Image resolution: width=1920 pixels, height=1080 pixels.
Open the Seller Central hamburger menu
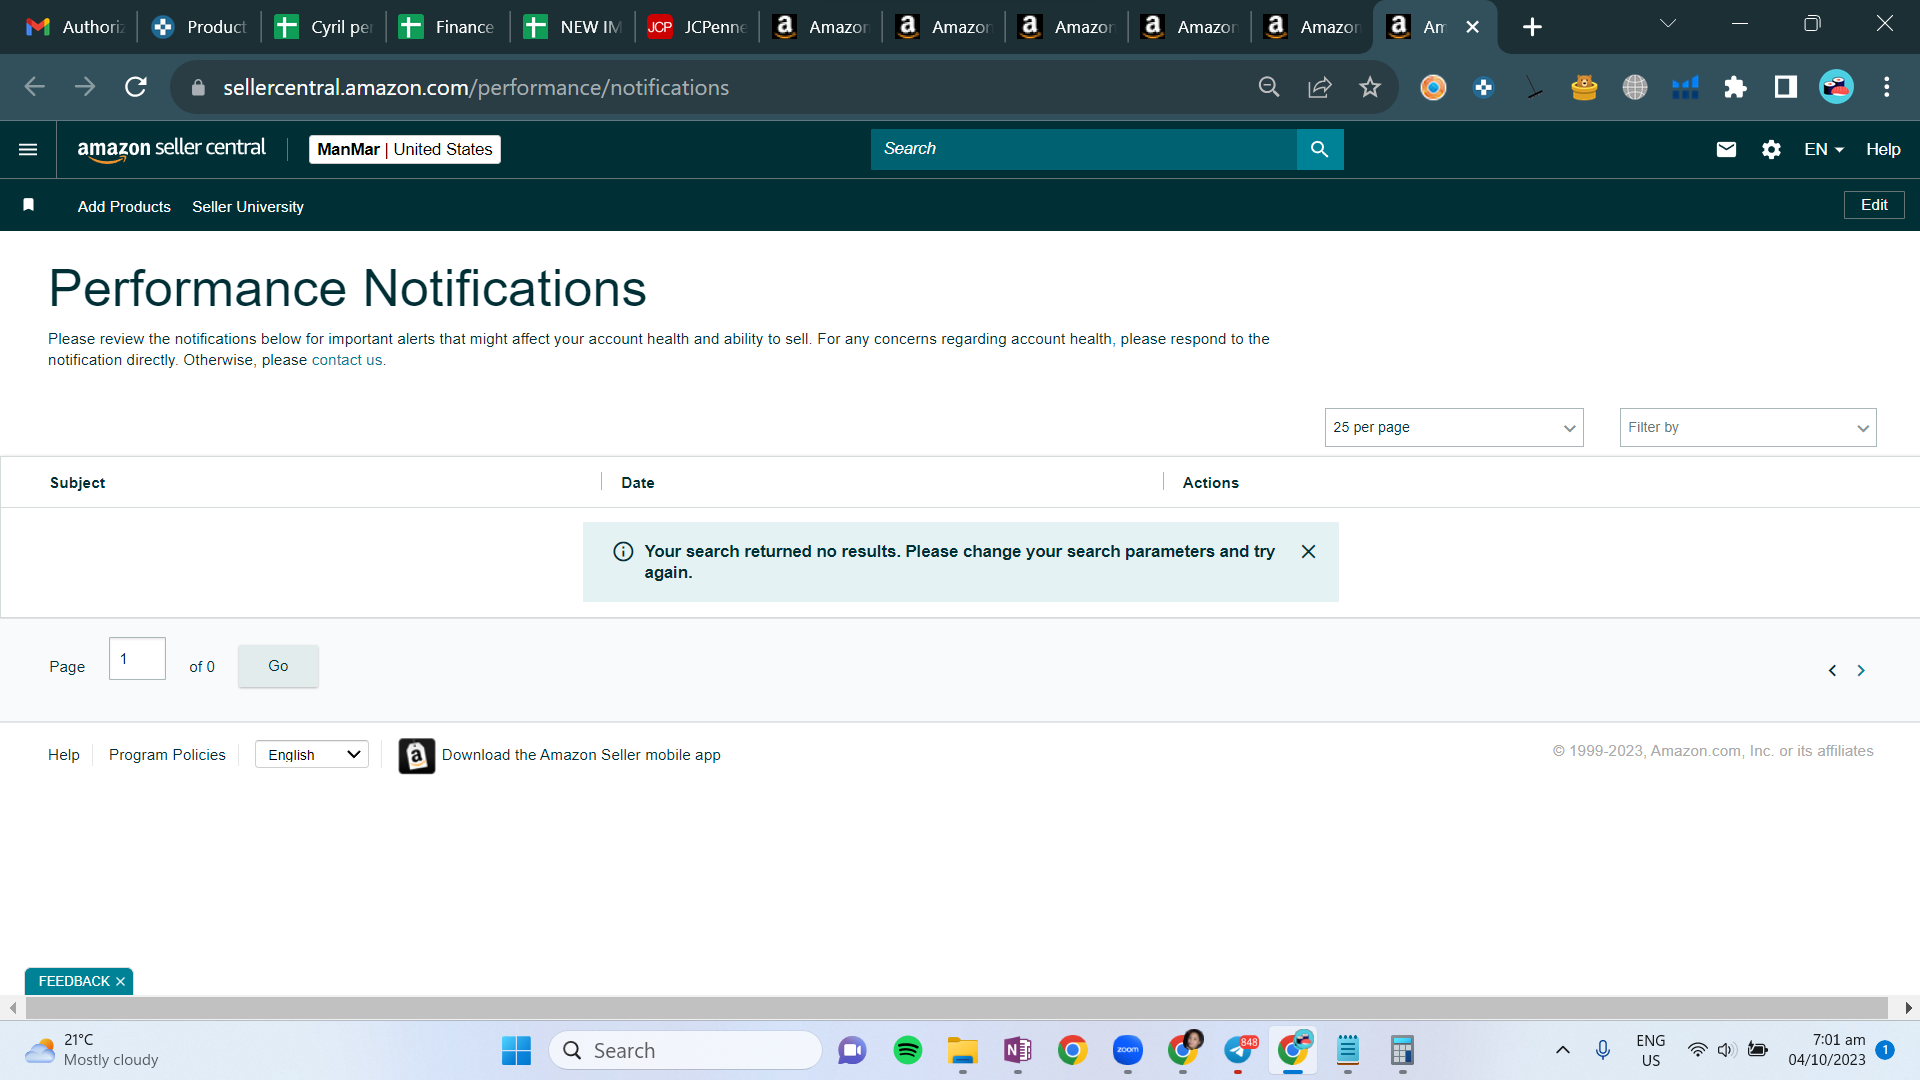[28, 149]
